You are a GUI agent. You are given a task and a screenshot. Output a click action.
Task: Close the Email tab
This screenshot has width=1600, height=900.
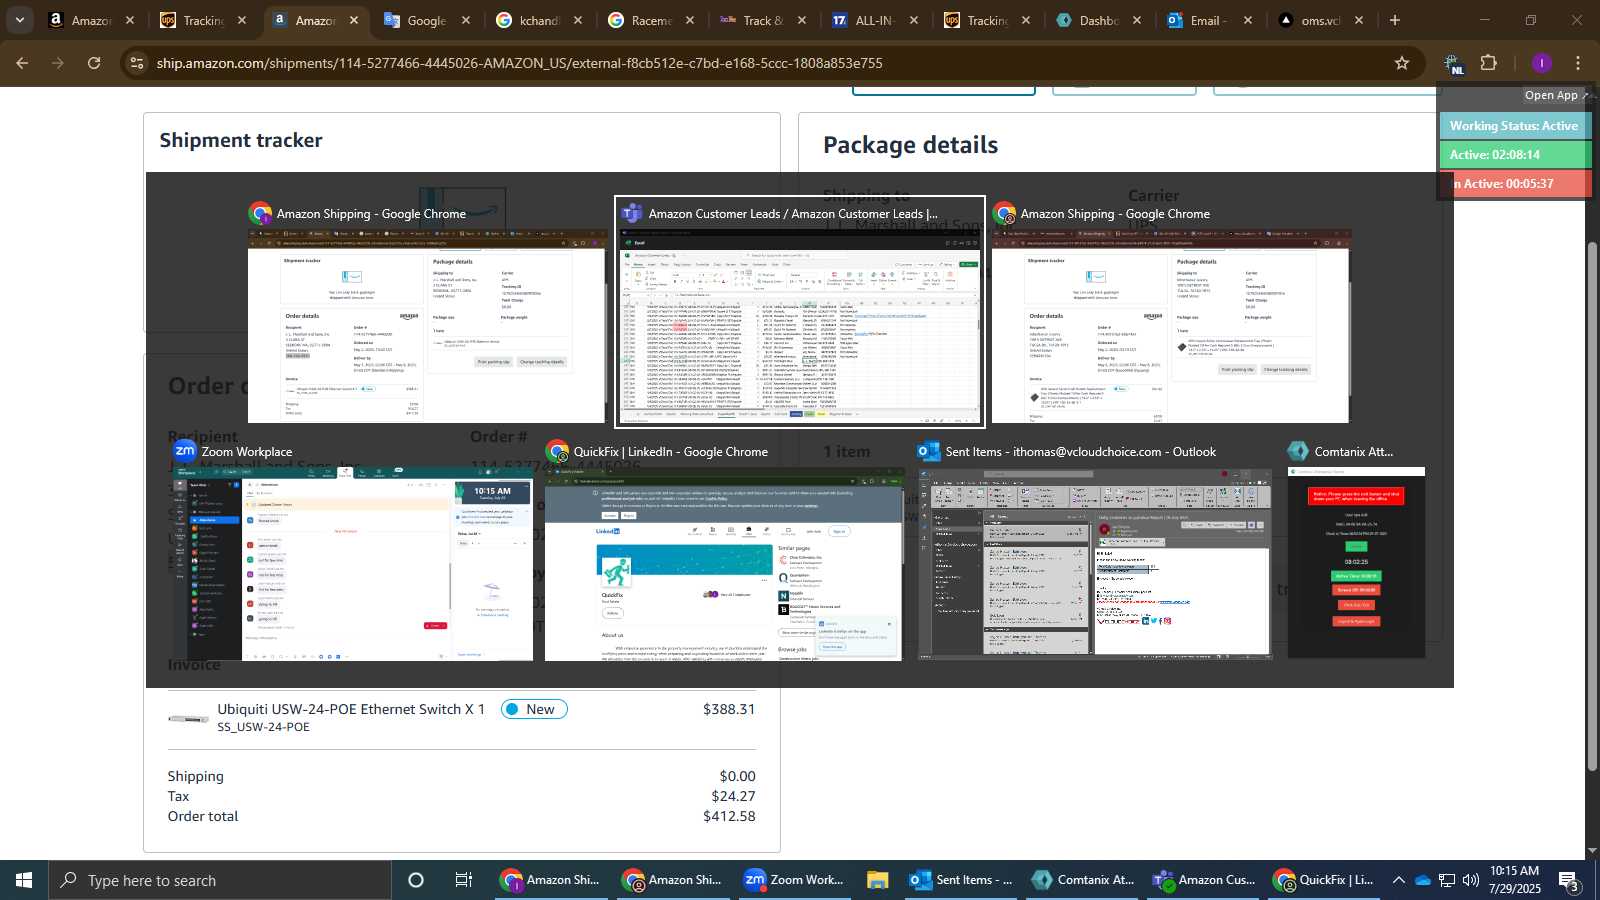pos(1248,20)
